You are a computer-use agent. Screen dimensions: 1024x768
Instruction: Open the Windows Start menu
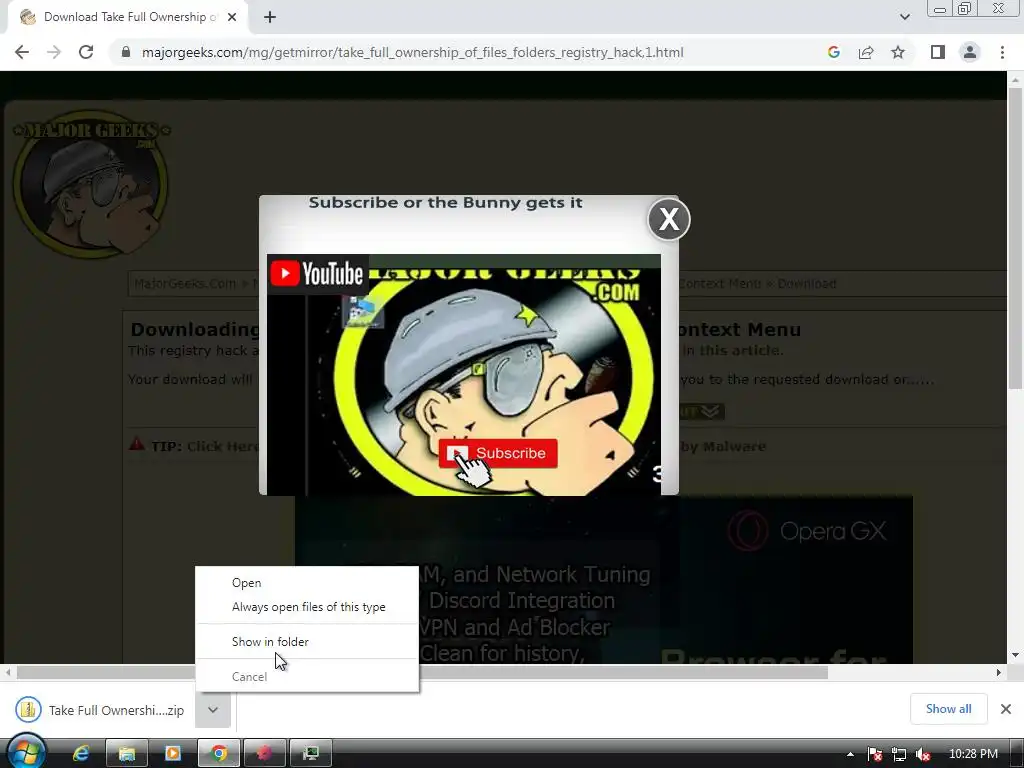pyautogui.click(x=25, y=752)
